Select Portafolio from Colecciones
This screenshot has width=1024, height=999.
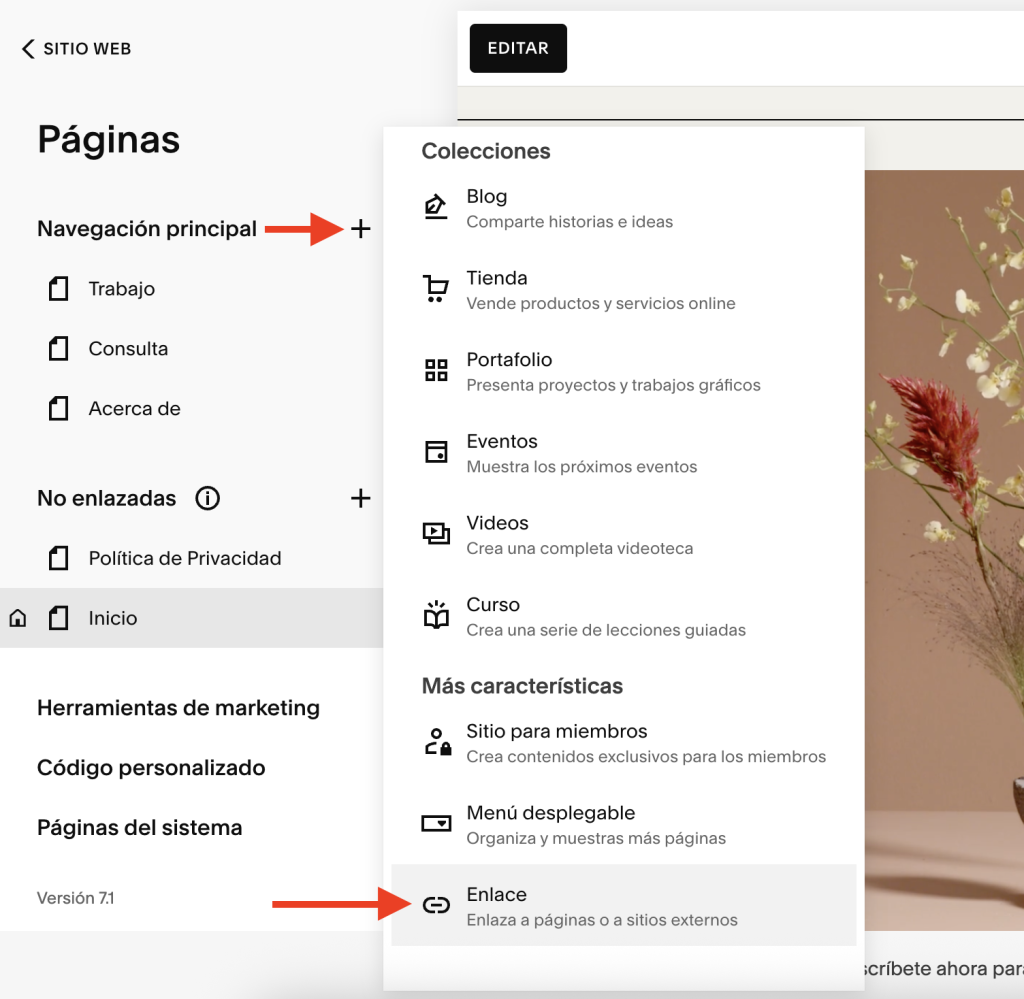(623, 372)
